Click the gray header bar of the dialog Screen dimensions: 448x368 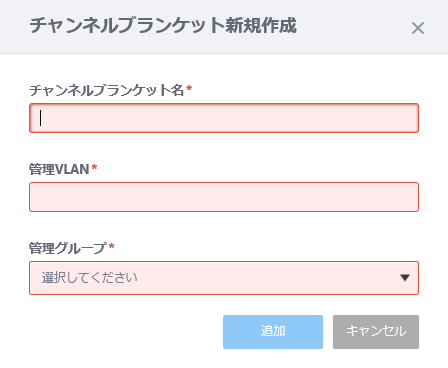[350, 27]
